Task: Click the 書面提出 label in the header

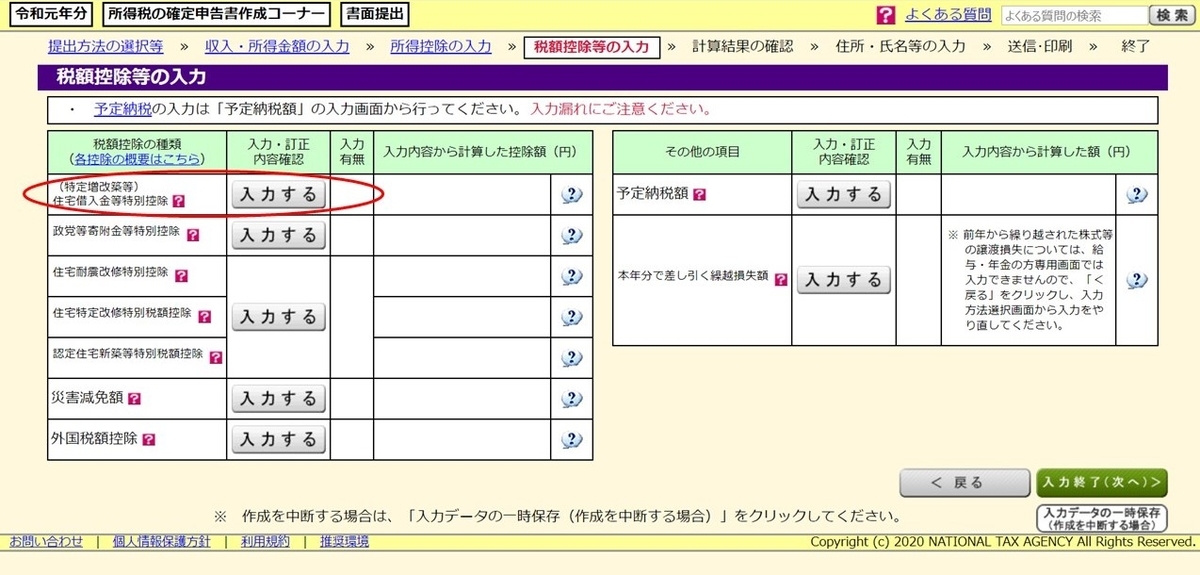Action: pyautogui.click(x=375, y=14)
